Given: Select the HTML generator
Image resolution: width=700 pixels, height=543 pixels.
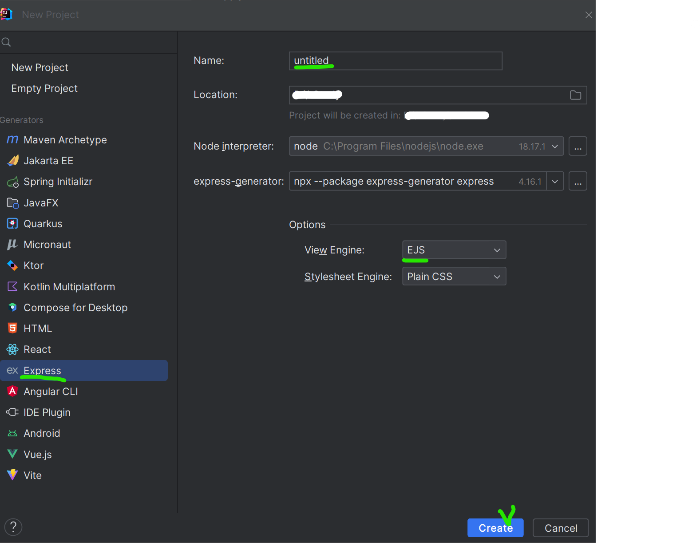Looking at the screenshot, I should coord(38,329).
